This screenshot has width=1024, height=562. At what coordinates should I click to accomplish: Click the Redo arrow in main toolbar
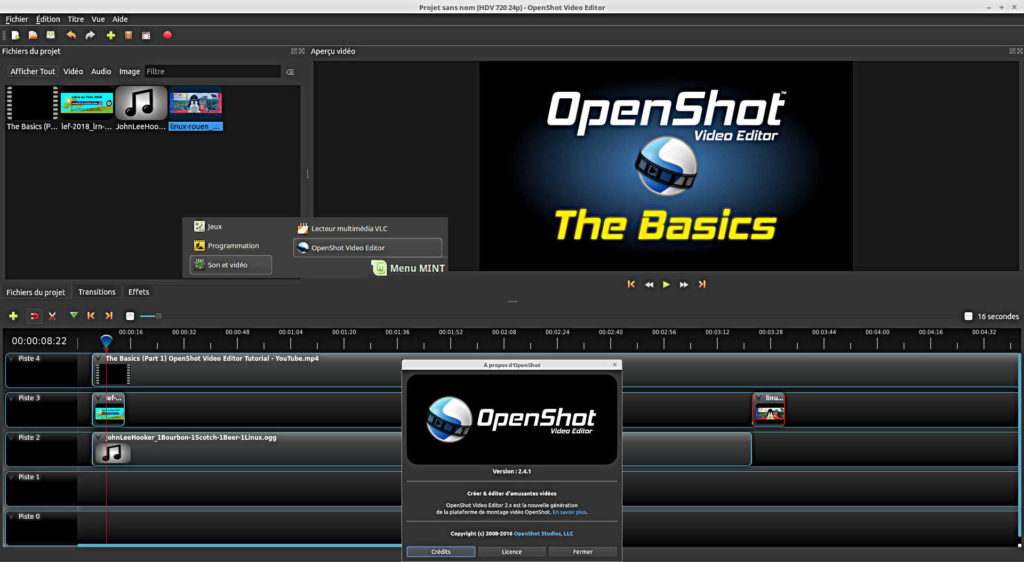pyautogui.click(x=90, y=35)
